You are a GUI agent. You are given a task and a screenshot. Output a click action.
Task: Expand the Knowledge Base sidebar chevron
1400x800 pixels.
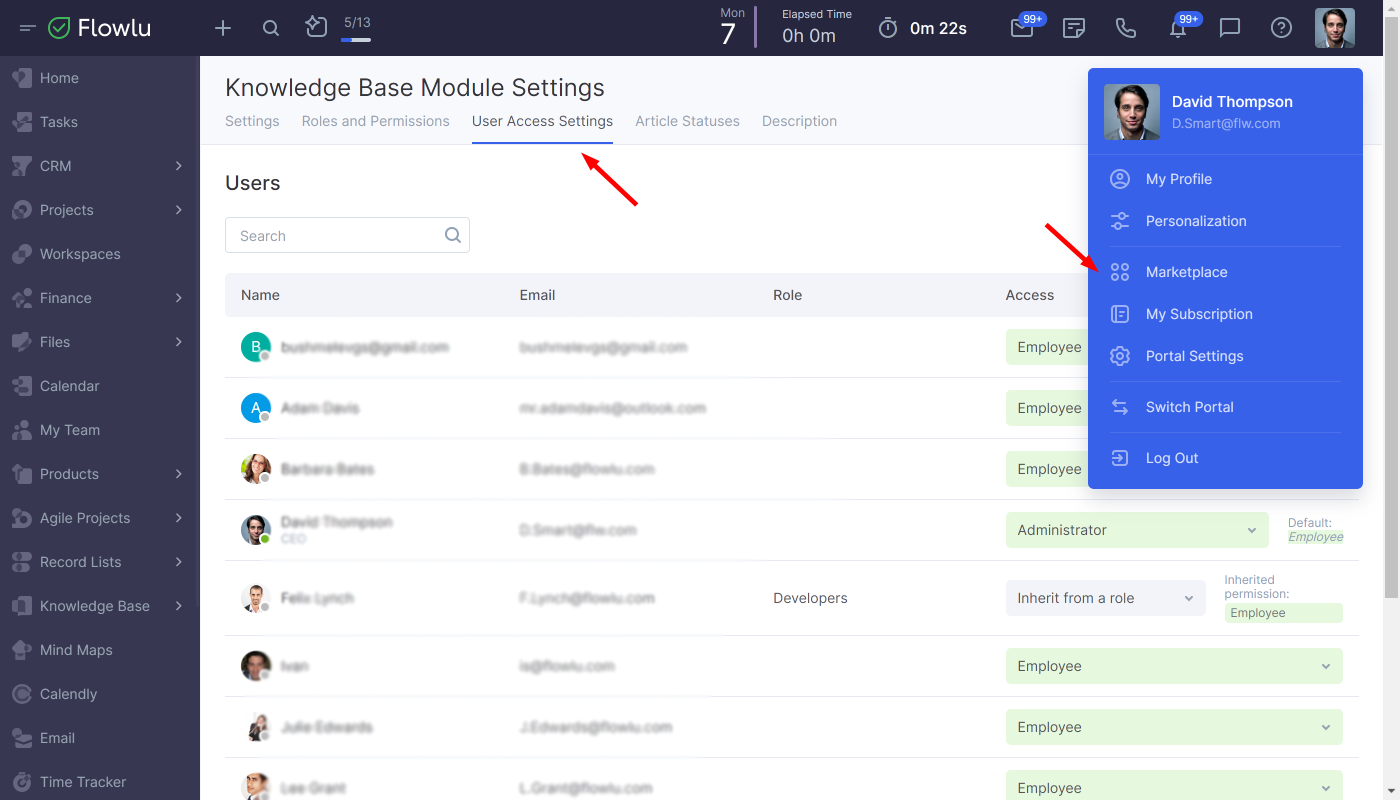click(179, 606)
